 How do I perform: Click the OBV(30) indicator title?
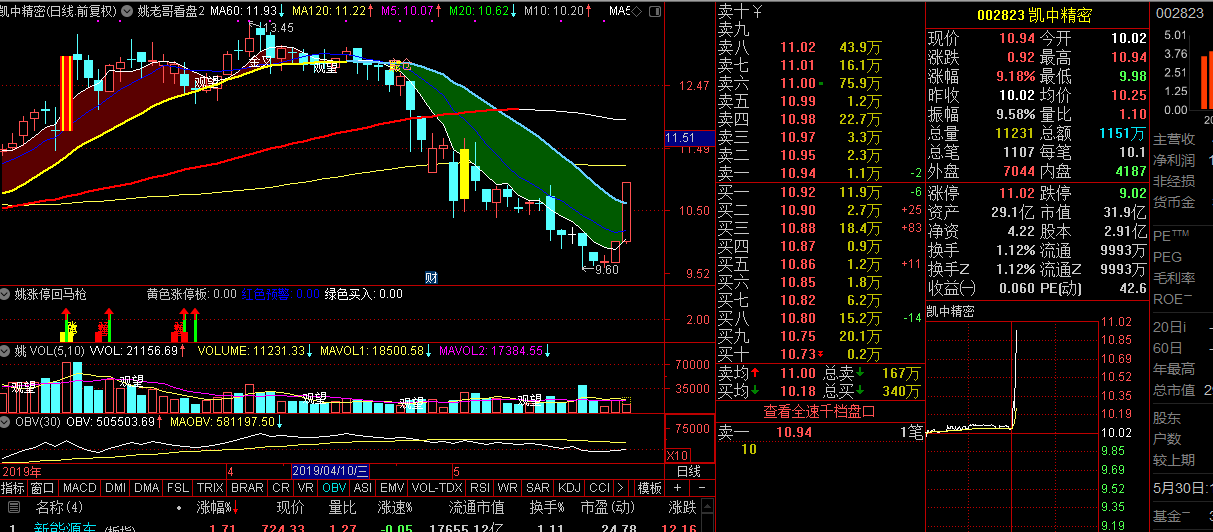click(x=37, y=421)
